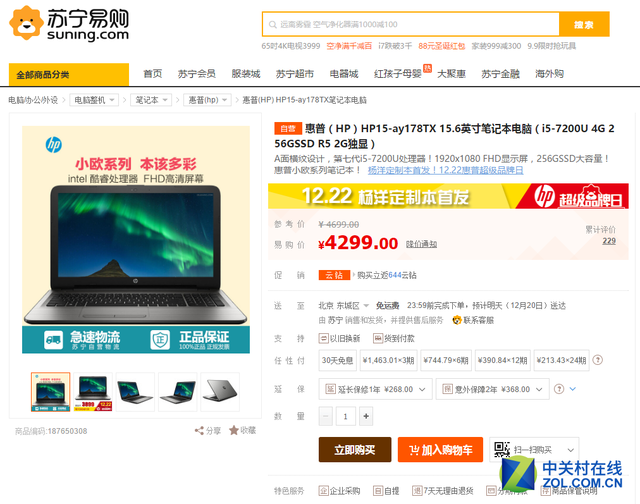640x504 pixels.
Task: Click the 7天无理由退货 service icon
Action: pos(417,491)
